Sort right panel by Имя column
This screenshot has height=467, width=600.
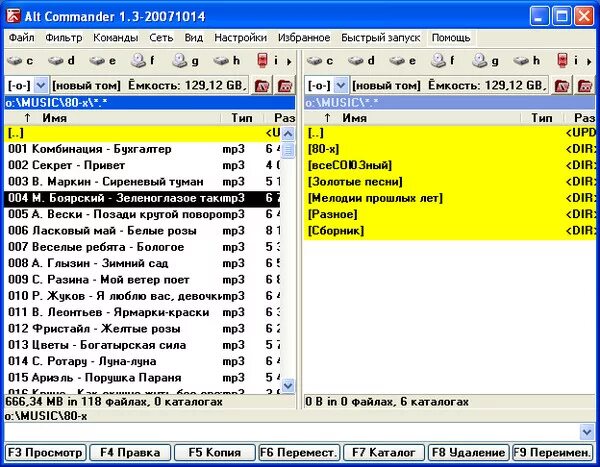tap(413, 118)
